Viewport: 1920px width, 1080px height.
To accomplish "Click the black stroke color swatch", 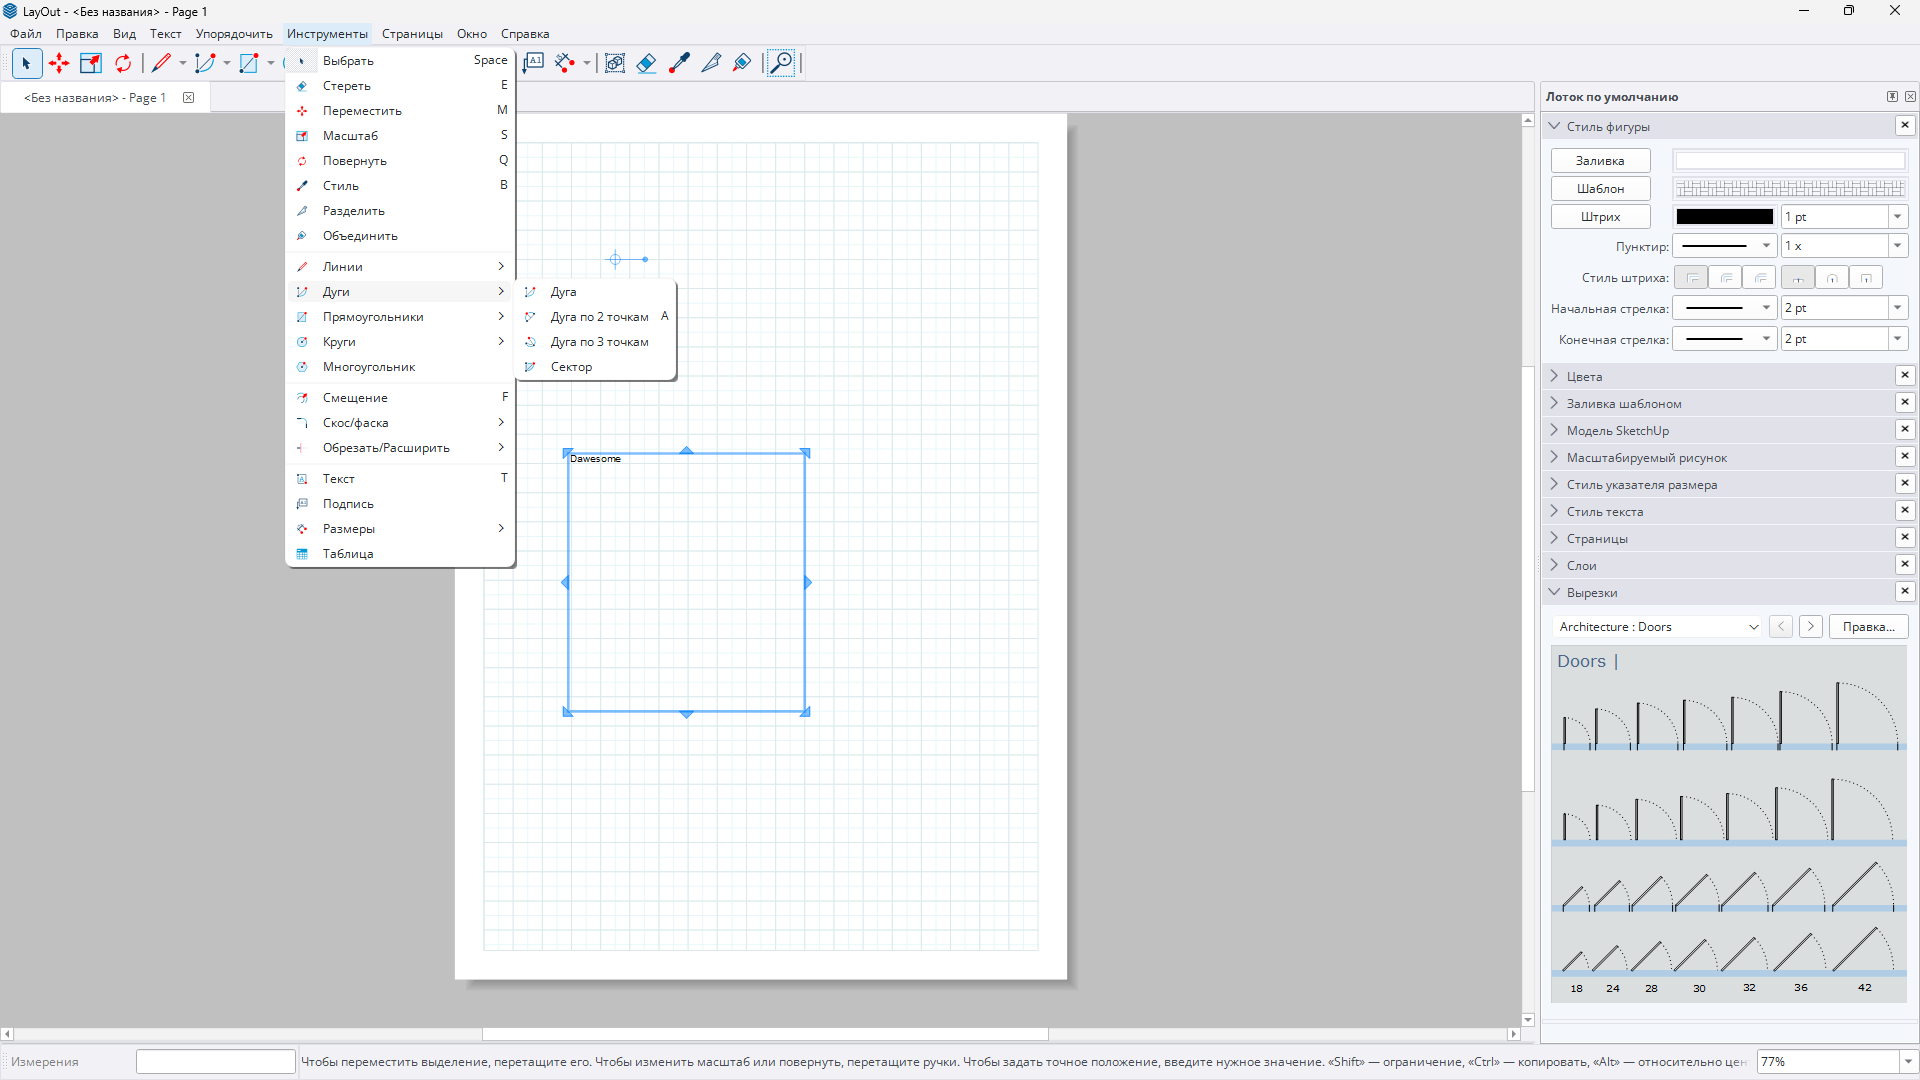I will (x=1724, y=217).
